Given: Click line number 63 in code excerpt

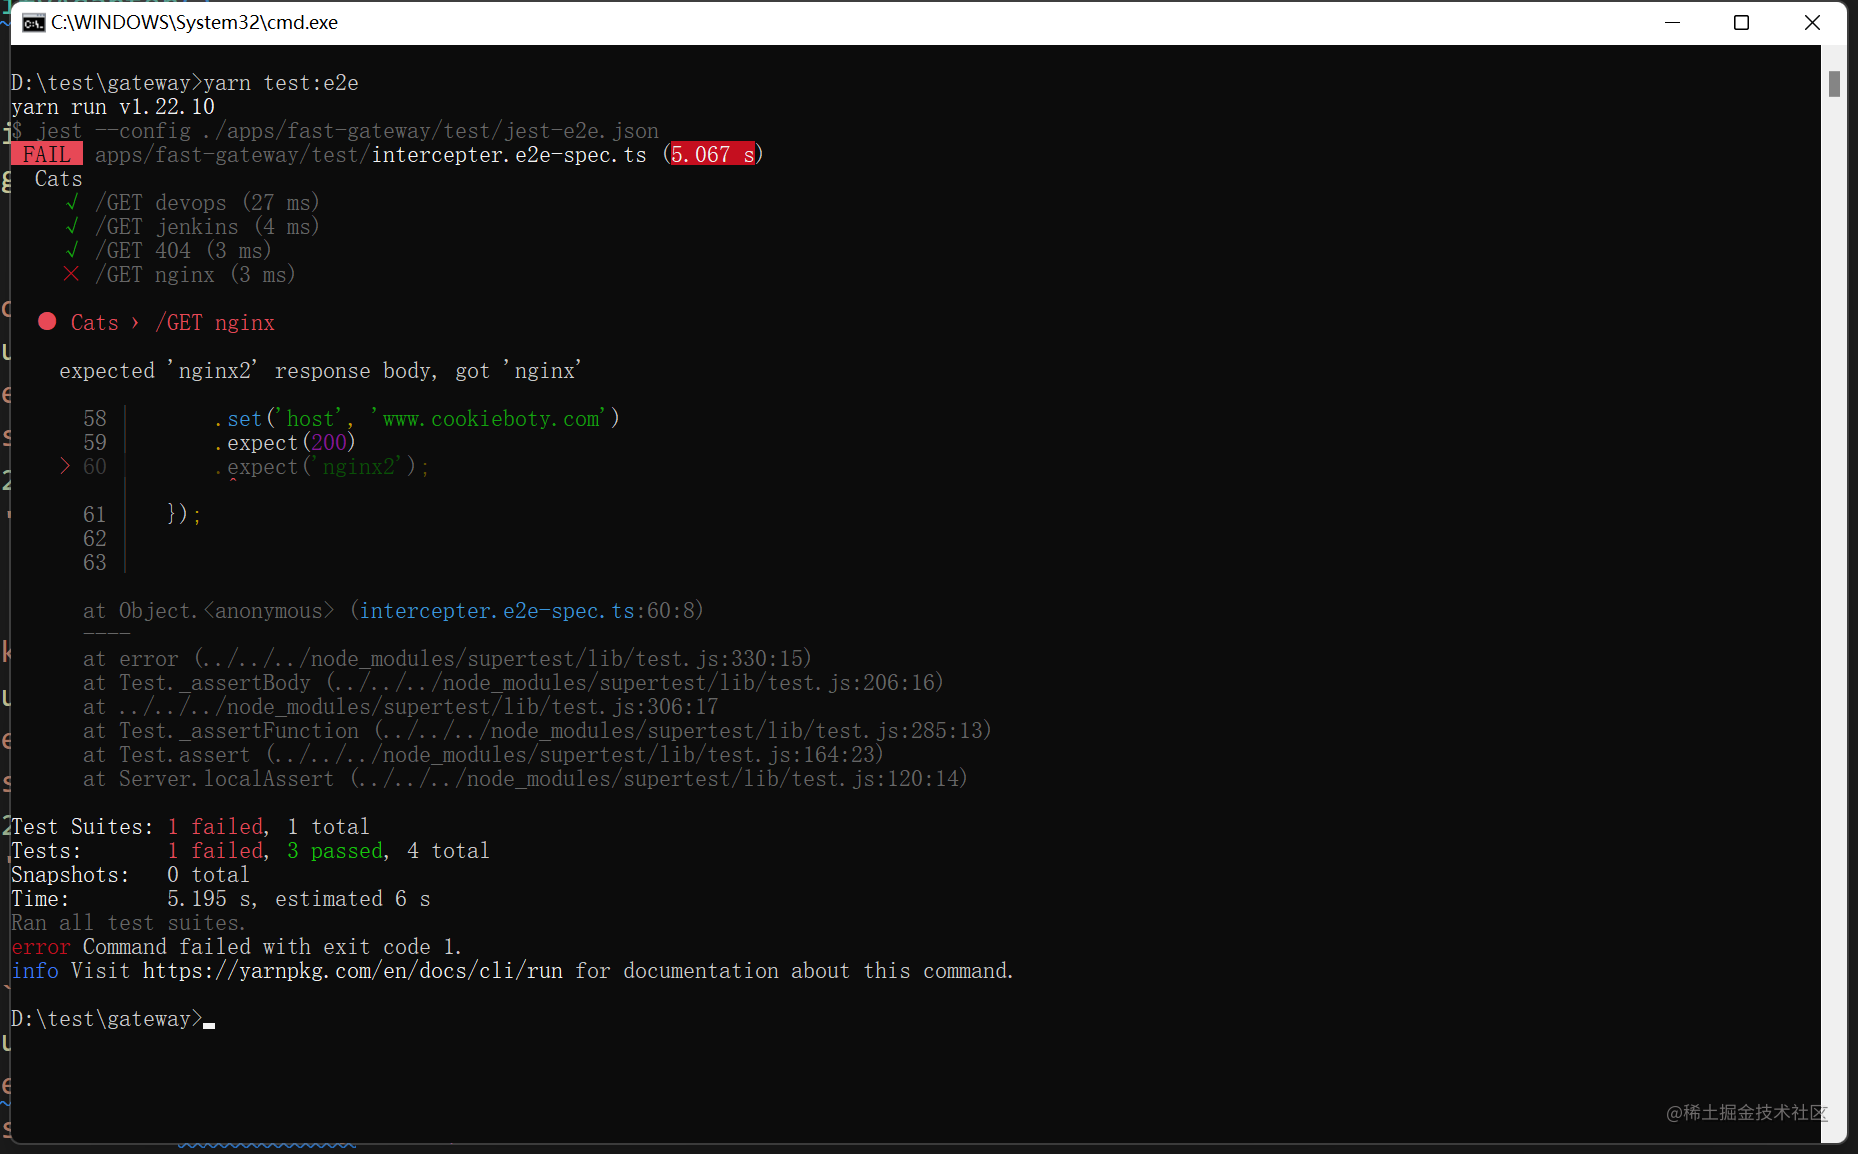Looking at the screenshot, I should click(95, 562).
